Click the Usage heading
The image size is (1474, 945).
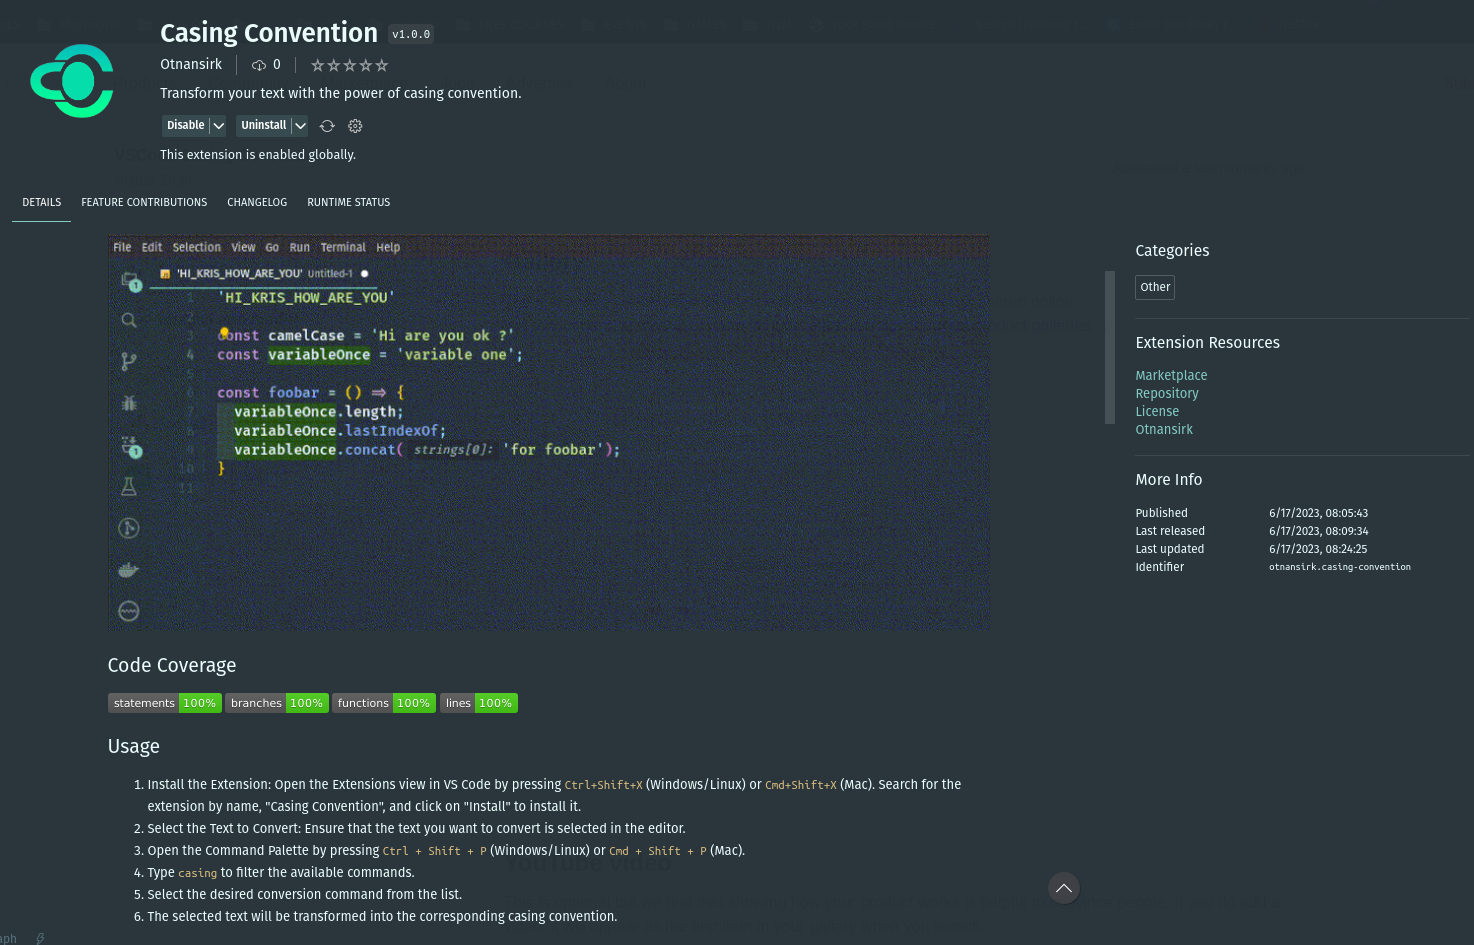pyautogui.click(x=134, y=746)
